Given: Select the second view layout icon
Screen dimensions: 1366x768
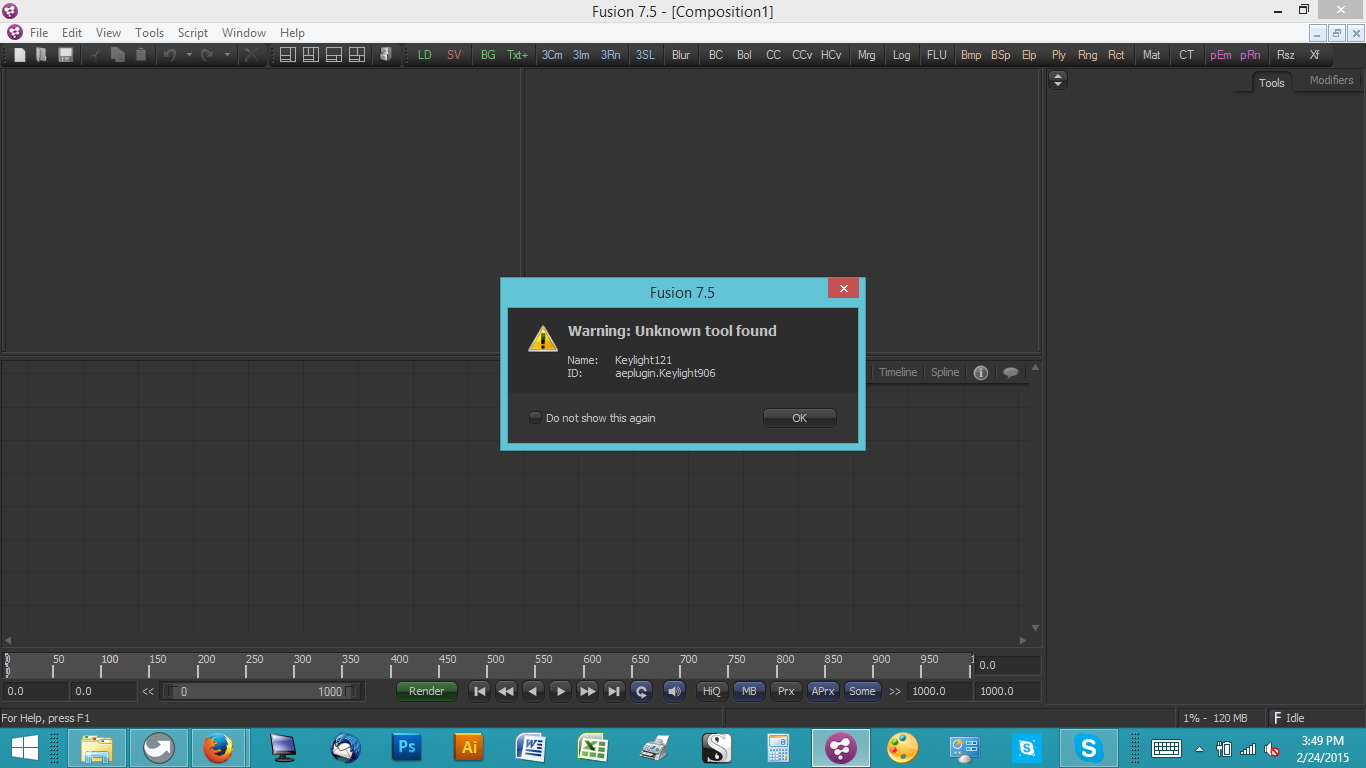Looking at the screenshot, I should [311, 55].
